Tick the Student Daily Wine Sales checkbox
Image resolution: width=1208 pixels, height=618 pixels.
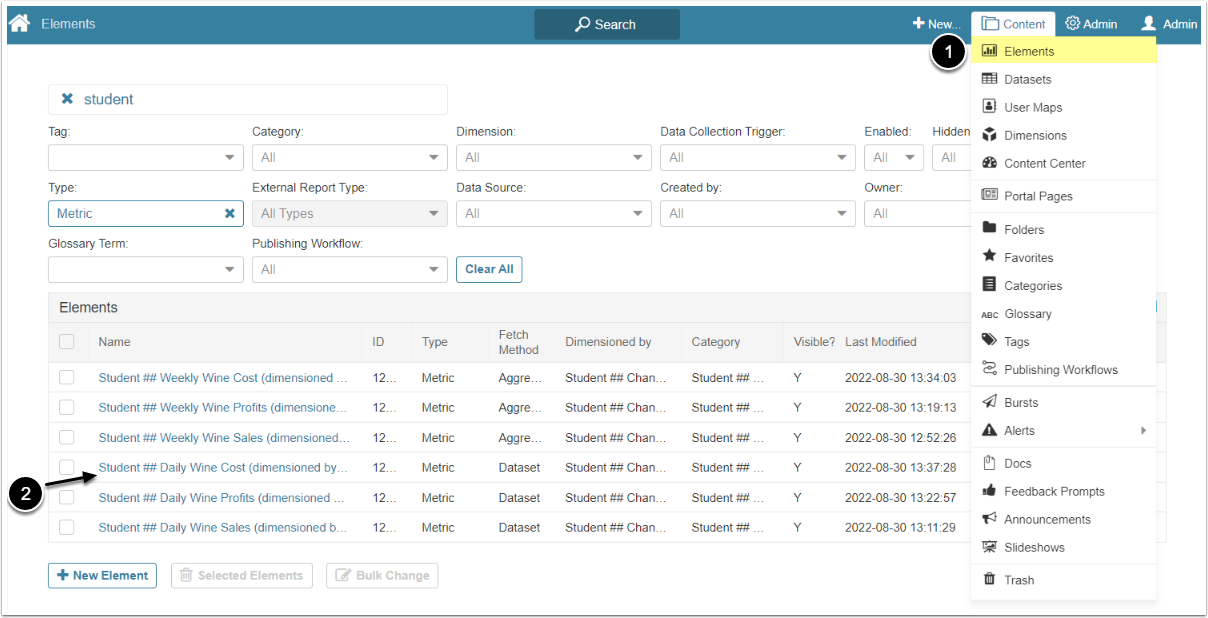pyautogui.click(x=66, y=528)
